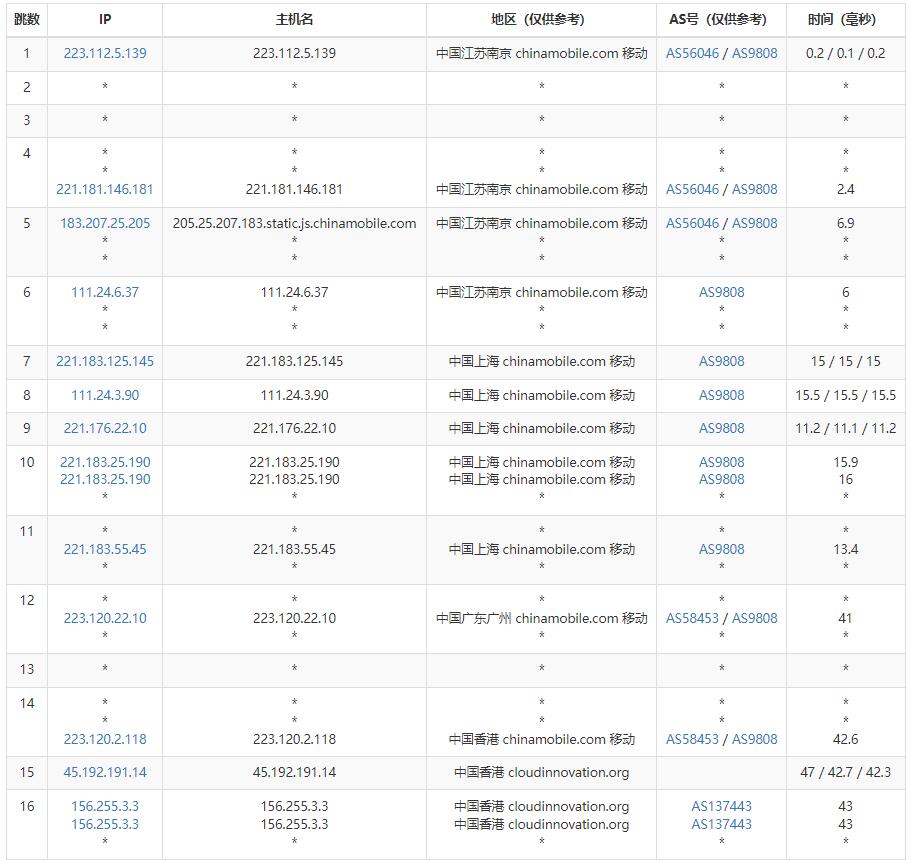This screenshot has width=911, height=863.
Task: Click the 183.207.25.205 IP link
Action: (105, 223)
